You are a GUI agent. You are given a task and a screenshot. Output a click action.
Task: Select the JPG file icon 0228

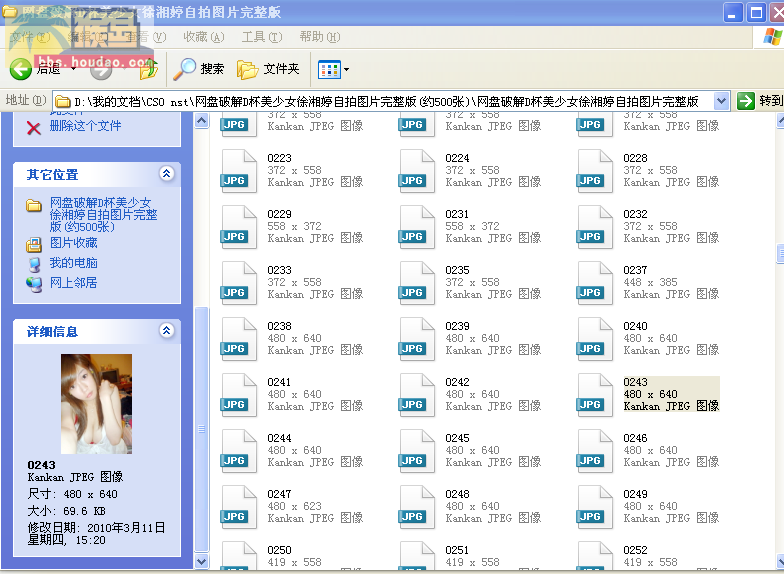click(595, 171)
